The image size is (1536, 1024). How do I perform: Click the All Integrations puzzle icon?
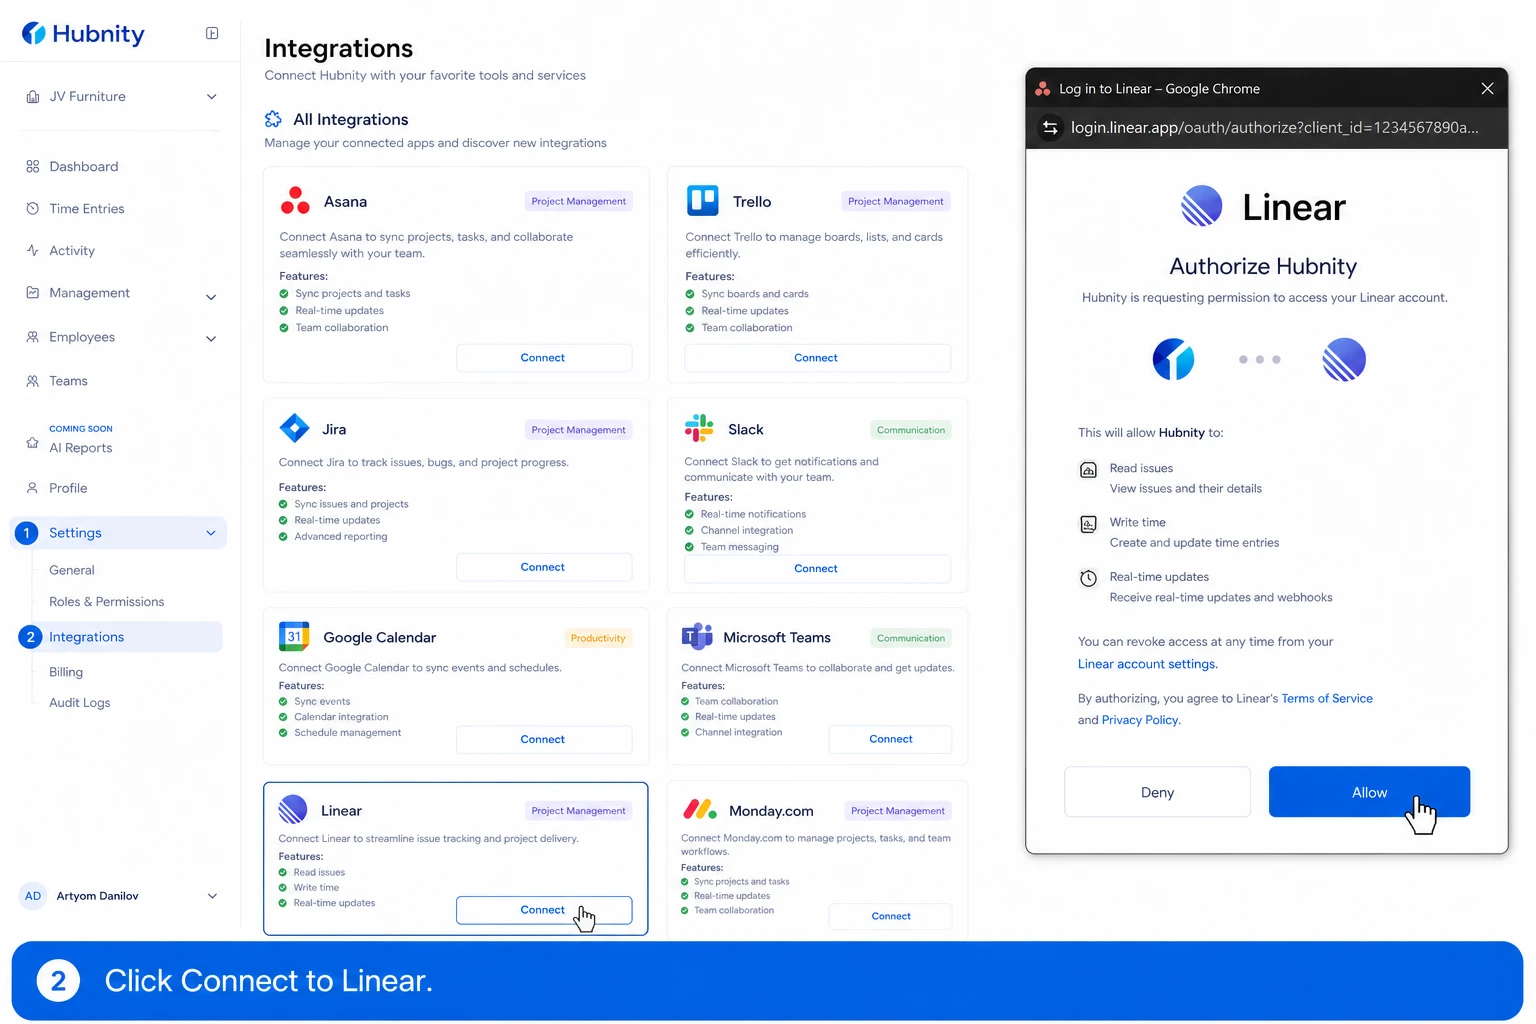273,119
